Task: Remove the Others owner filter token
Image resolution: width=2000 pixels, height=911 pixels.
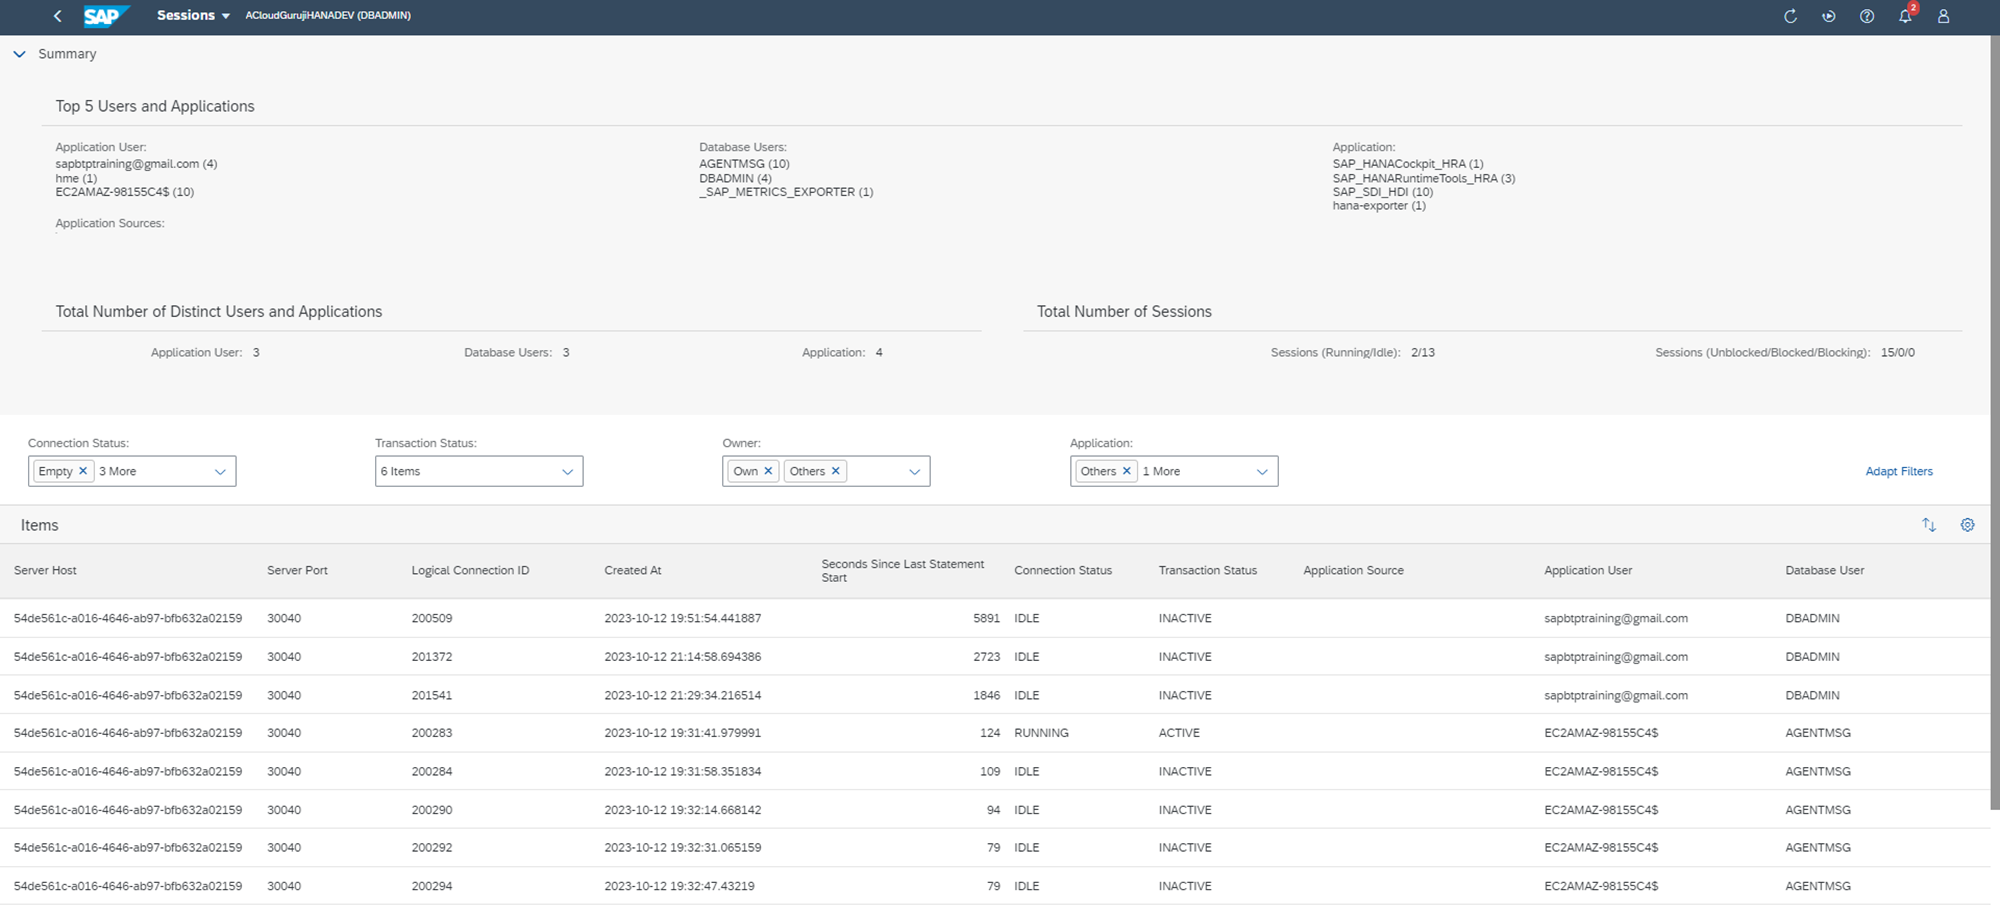Action: click(836, 471)
